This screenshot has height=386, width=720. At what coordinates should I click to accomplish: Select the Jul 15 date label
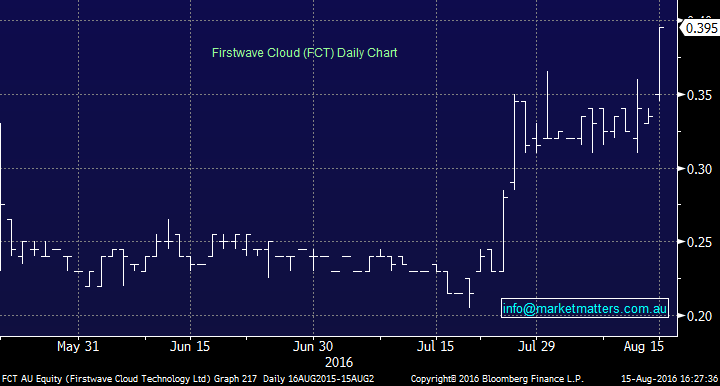click(x=435, y=346)
